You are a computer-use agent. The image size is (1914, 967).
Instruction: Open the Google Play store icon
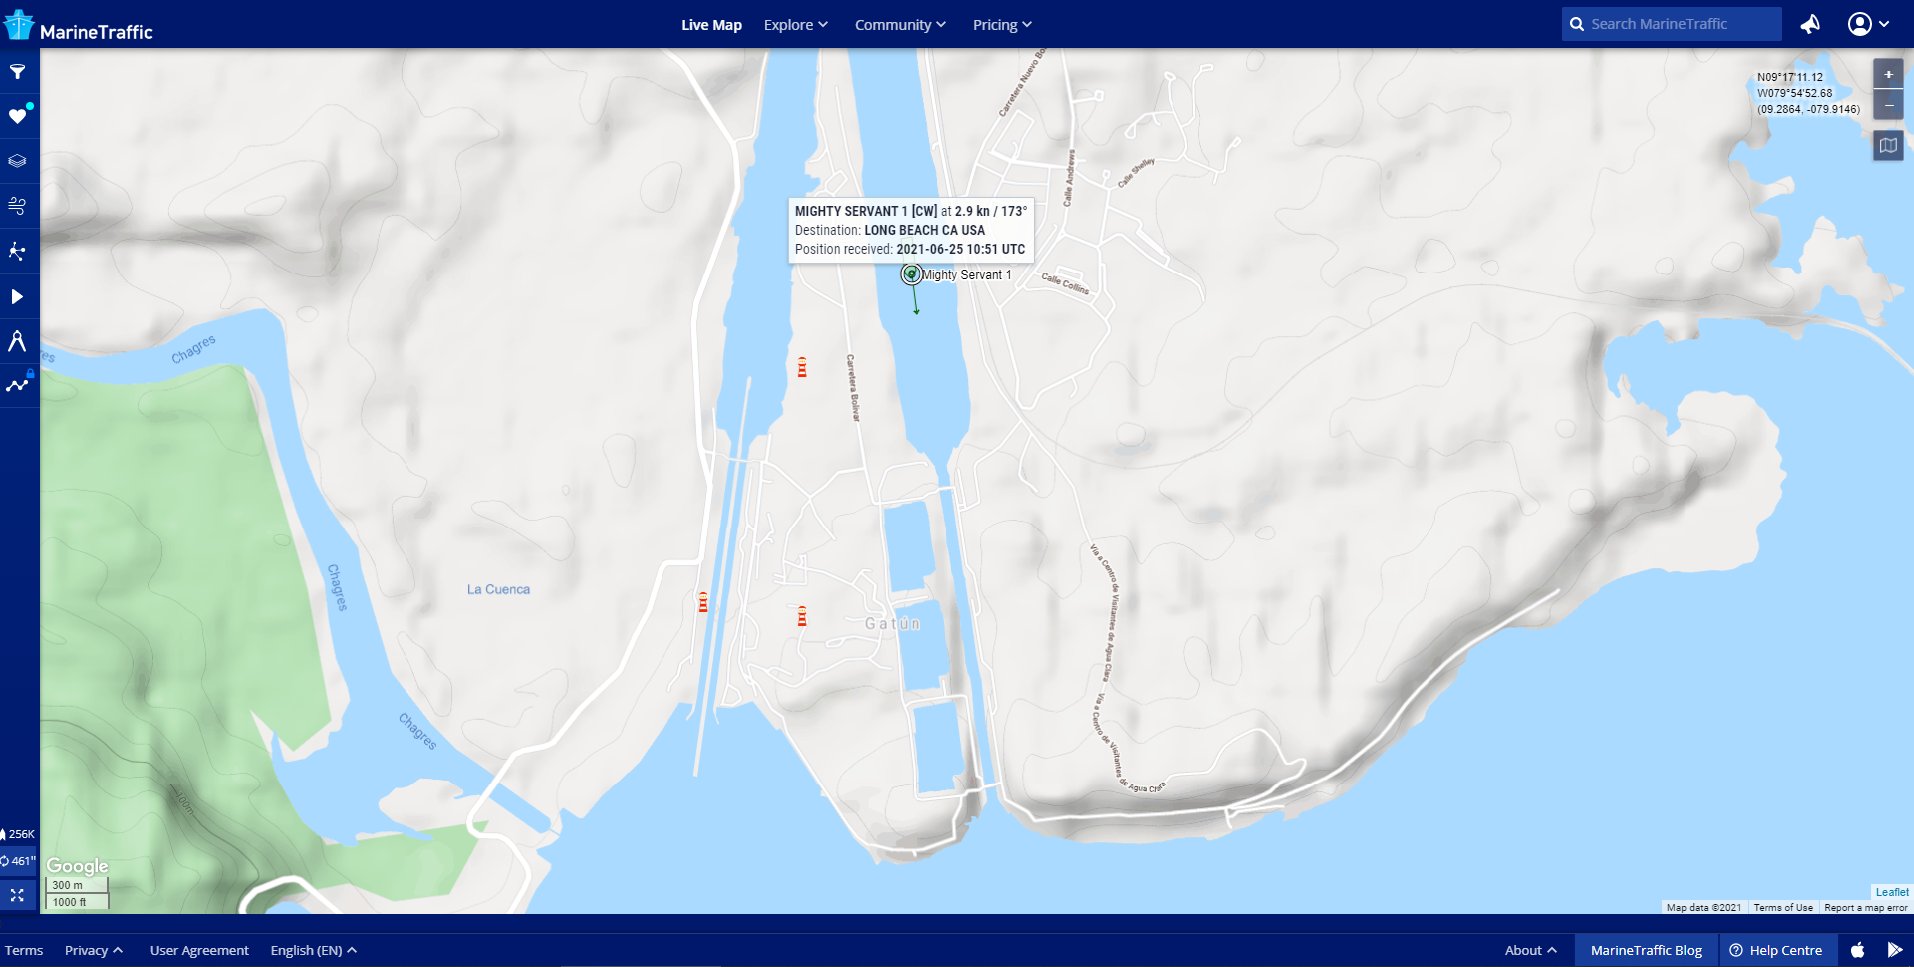coord(1894,950)
